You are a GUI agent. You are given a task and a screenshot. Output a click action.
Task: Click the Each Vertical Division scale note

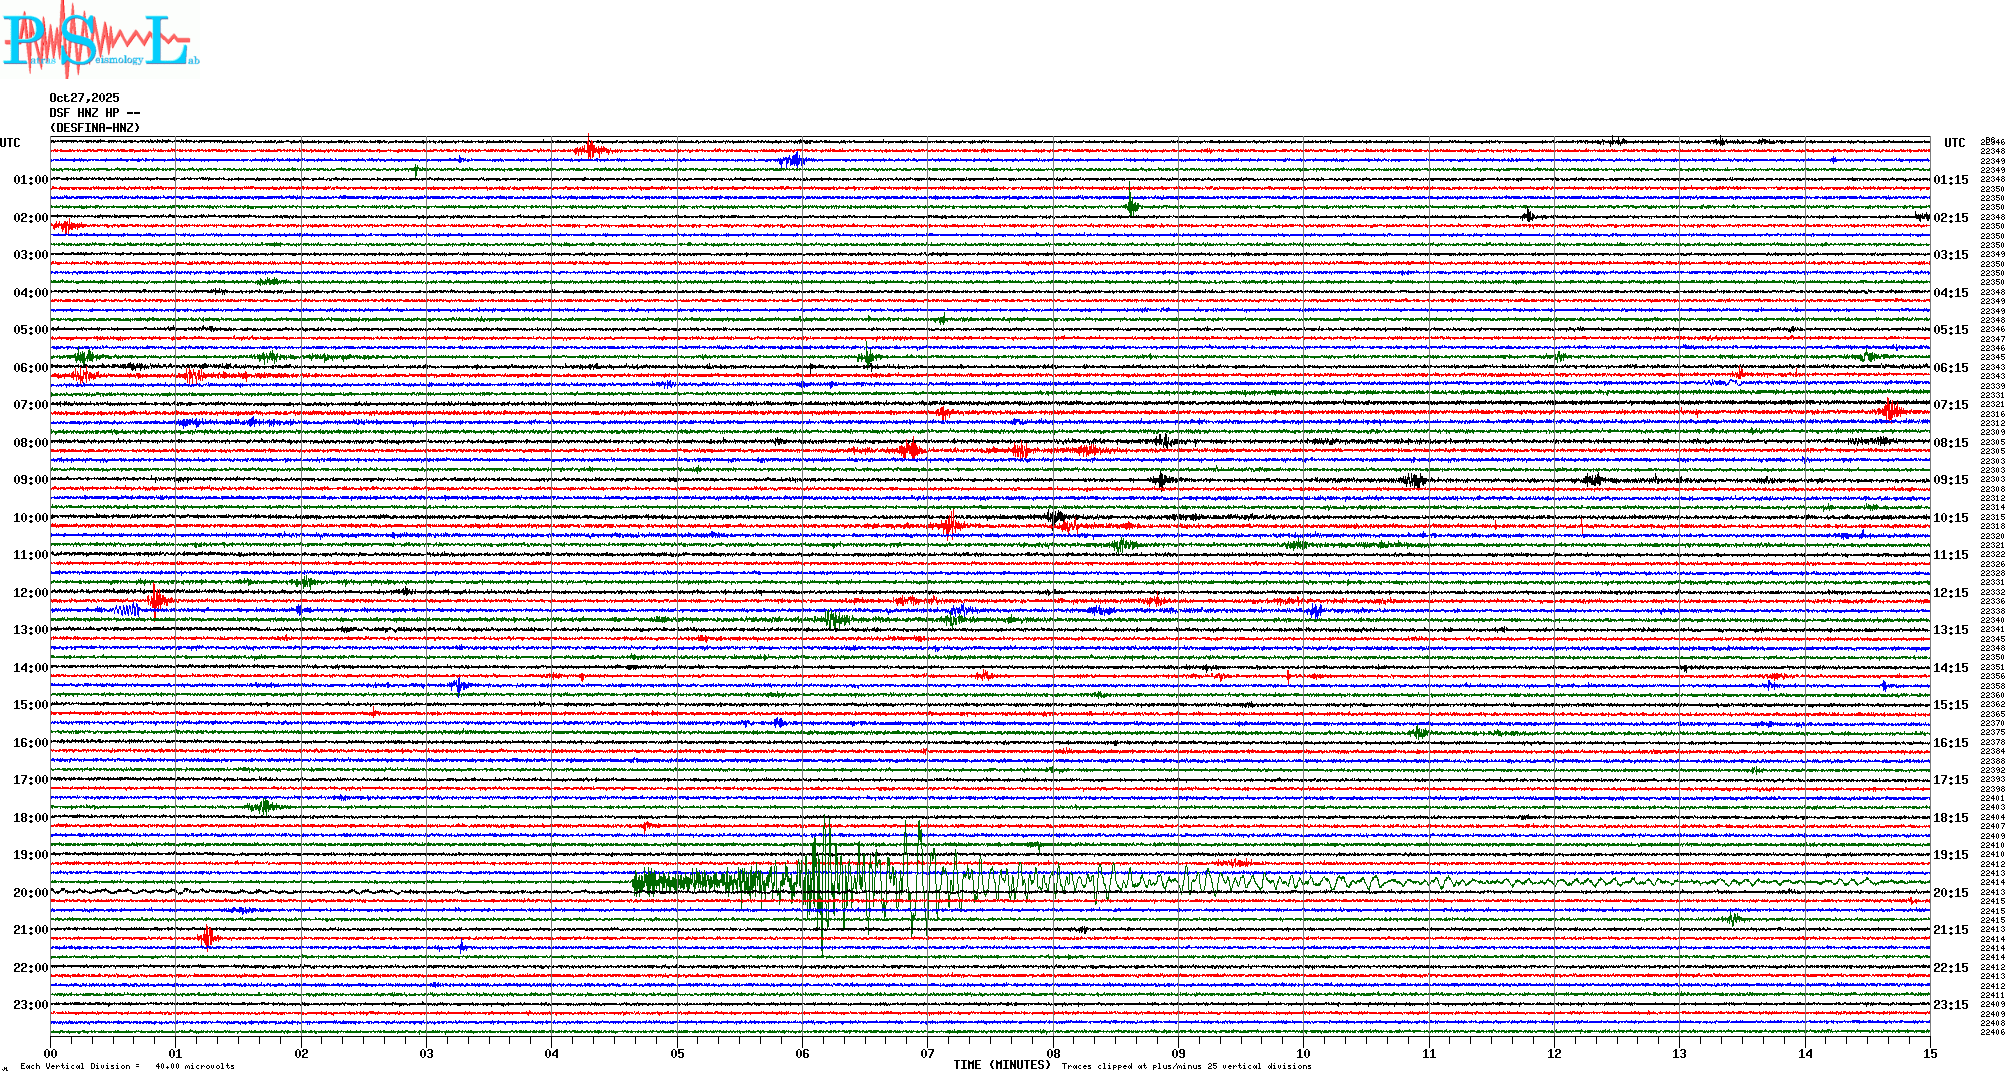(127, 1066)
